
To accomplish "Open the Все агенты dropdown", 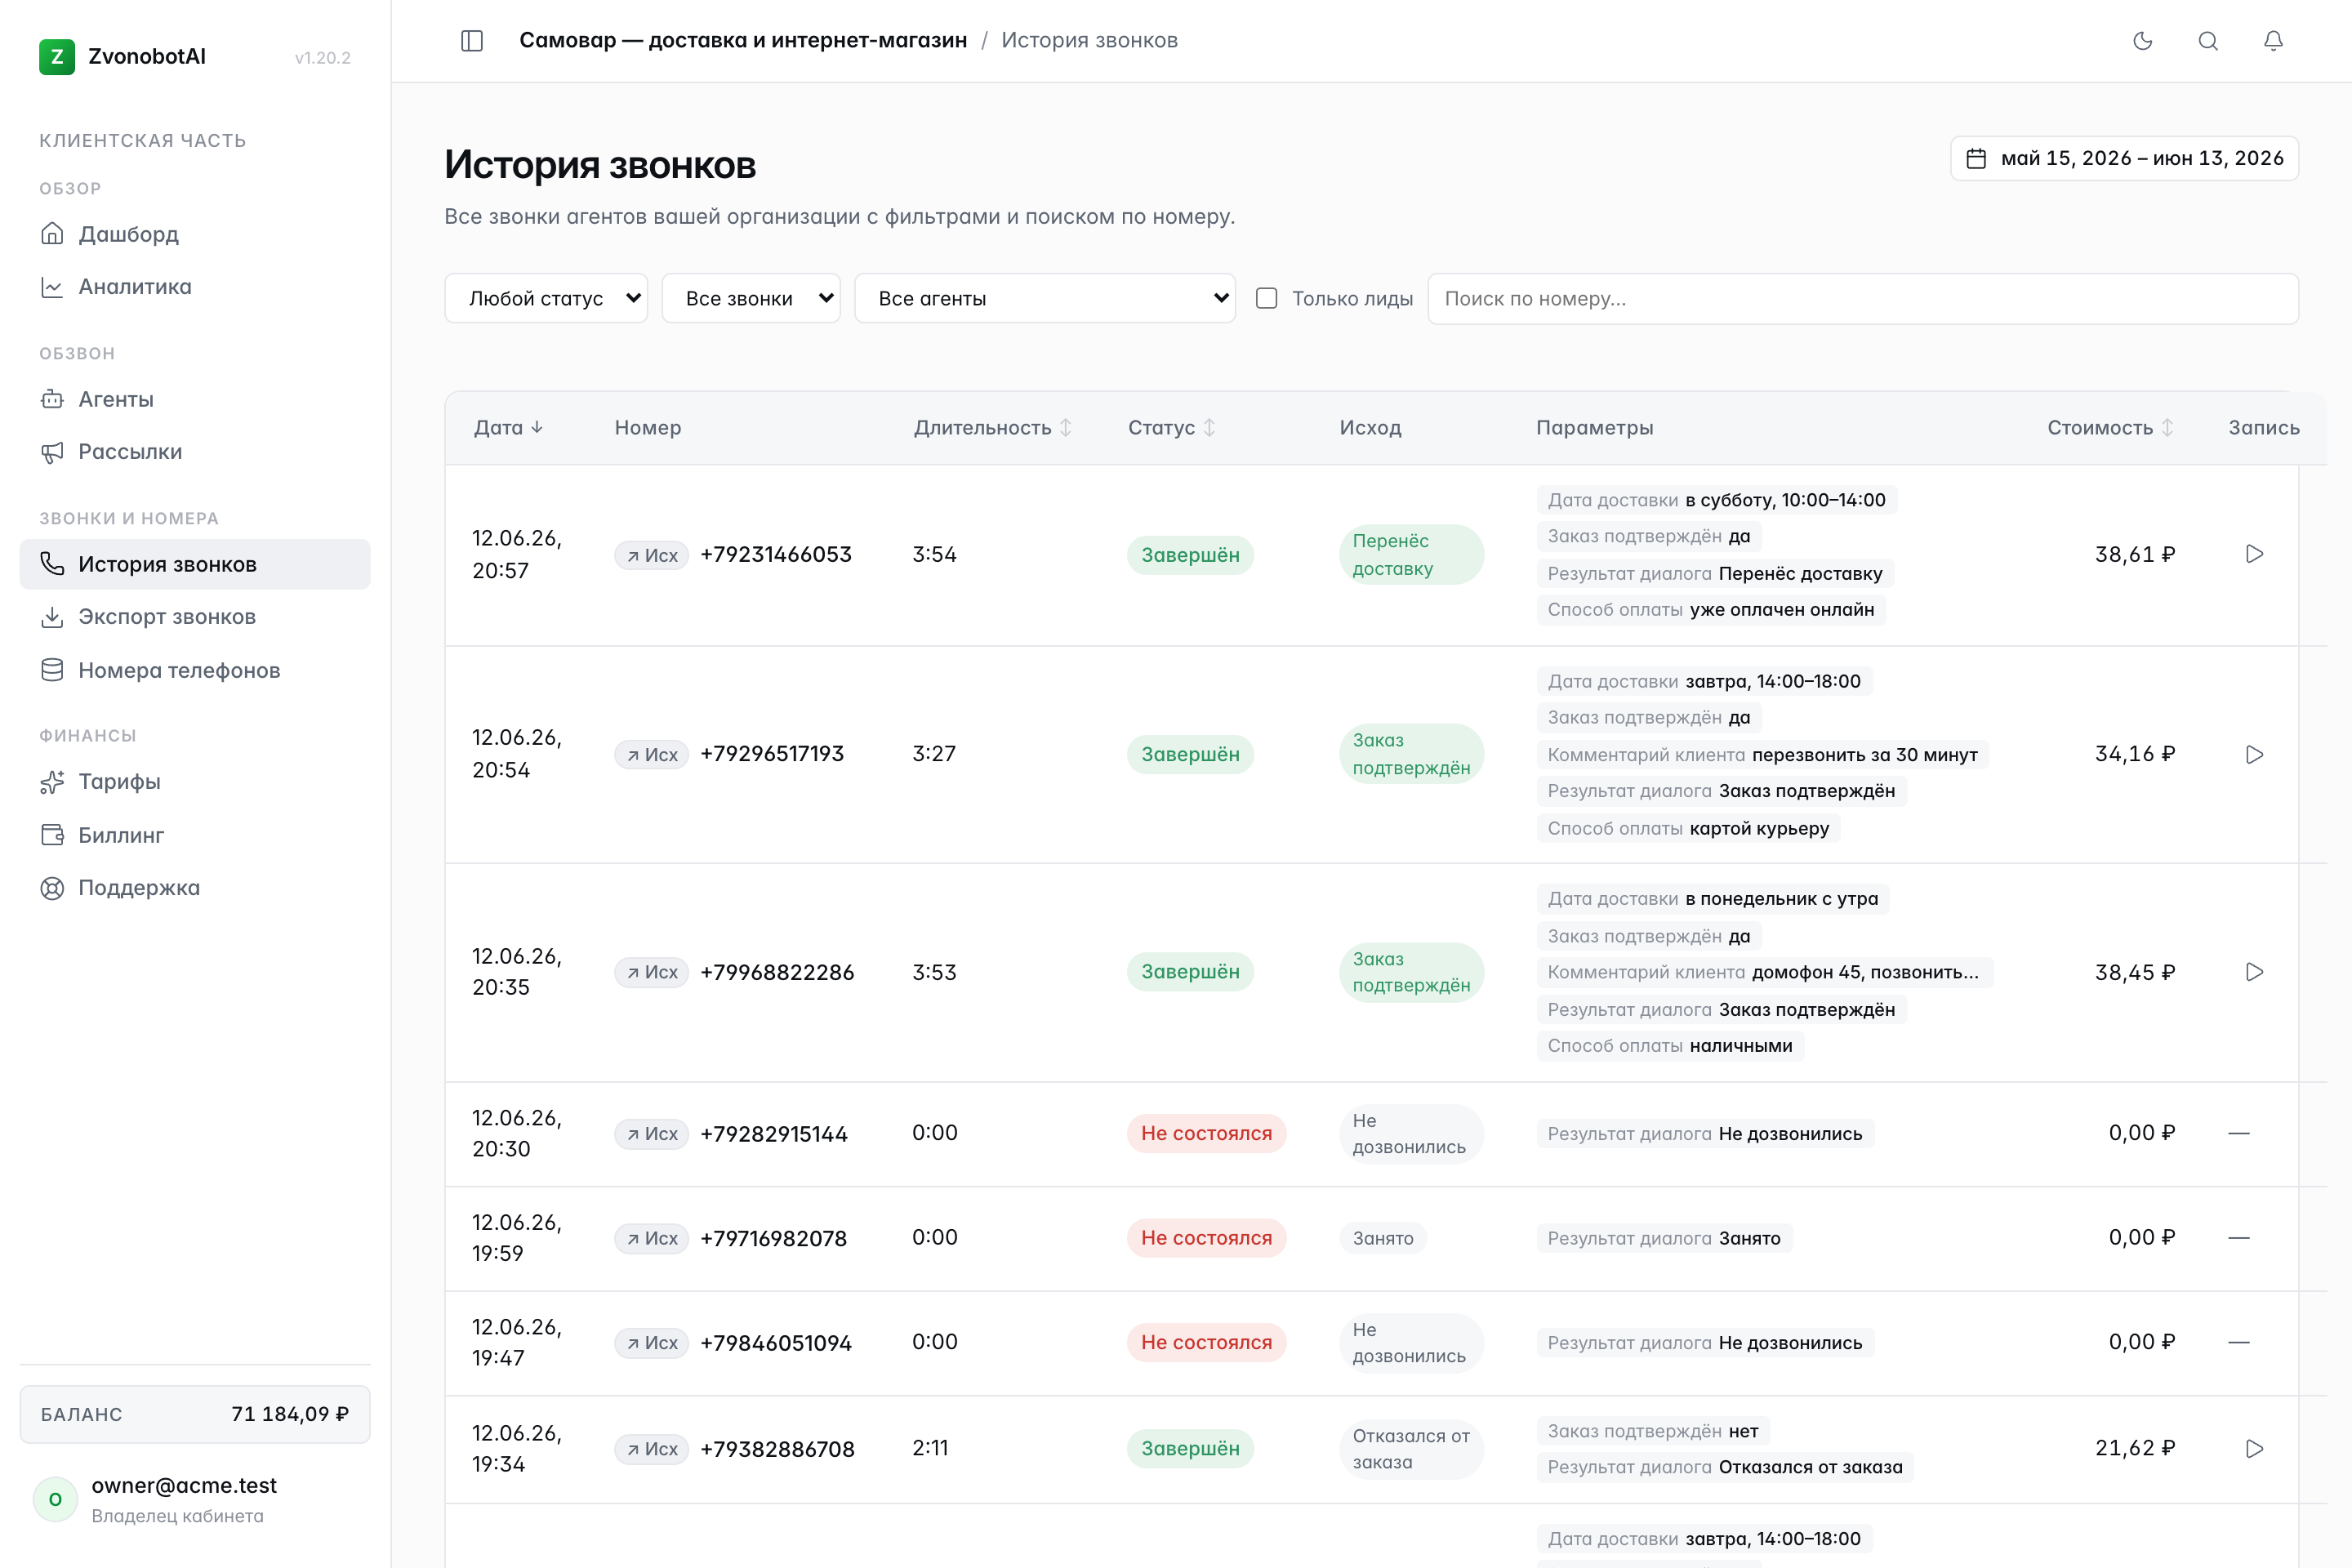I will [x=1045, y=298].
